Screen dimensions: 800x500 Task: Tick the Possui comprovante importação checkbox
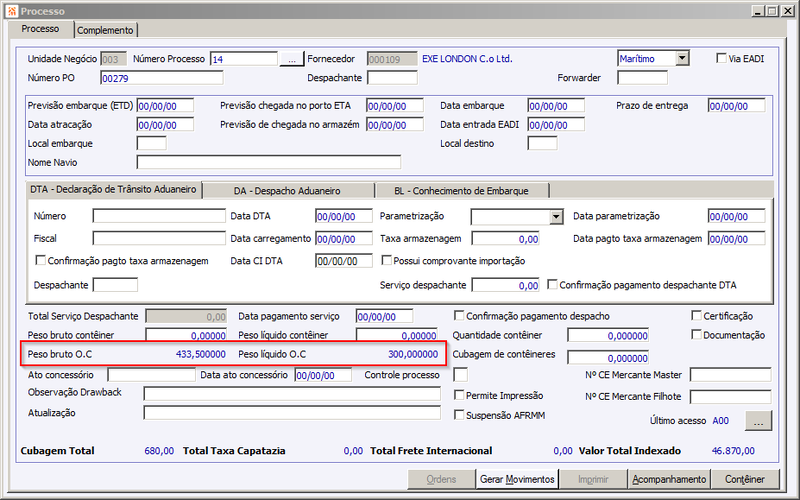point(387,260)
